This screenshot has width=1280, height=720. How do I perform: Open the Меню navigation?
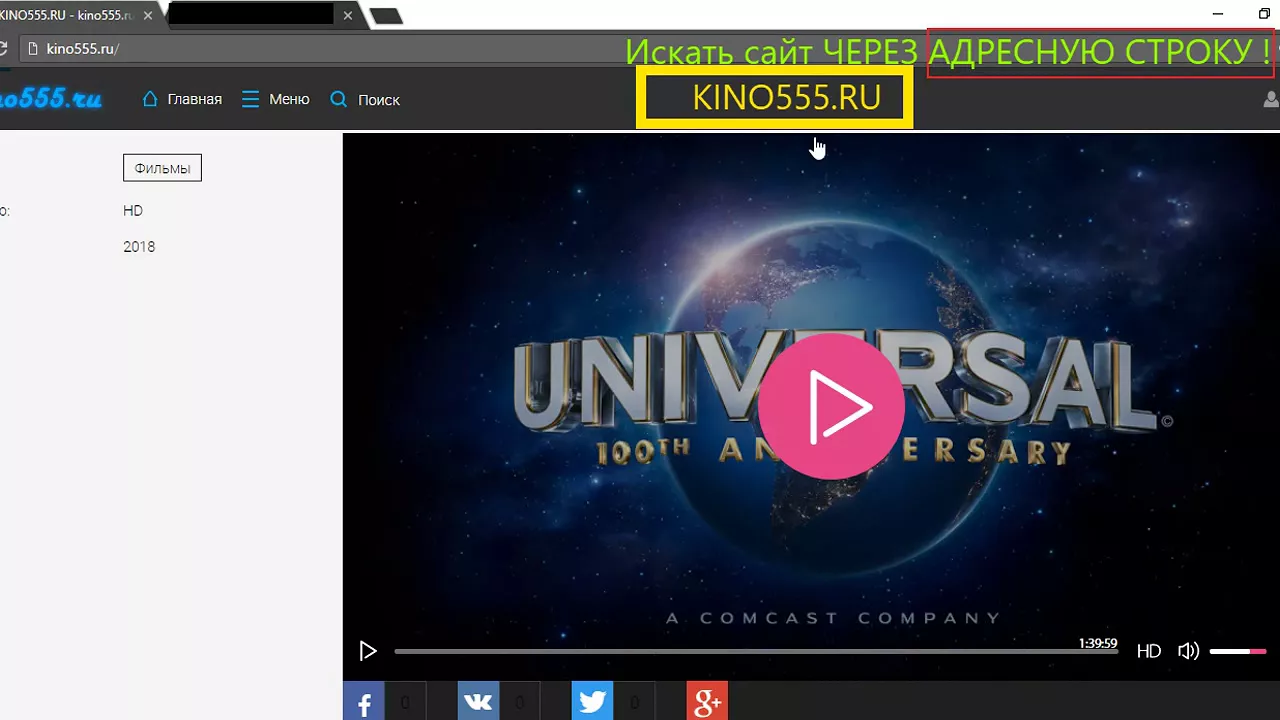point(276,99)
